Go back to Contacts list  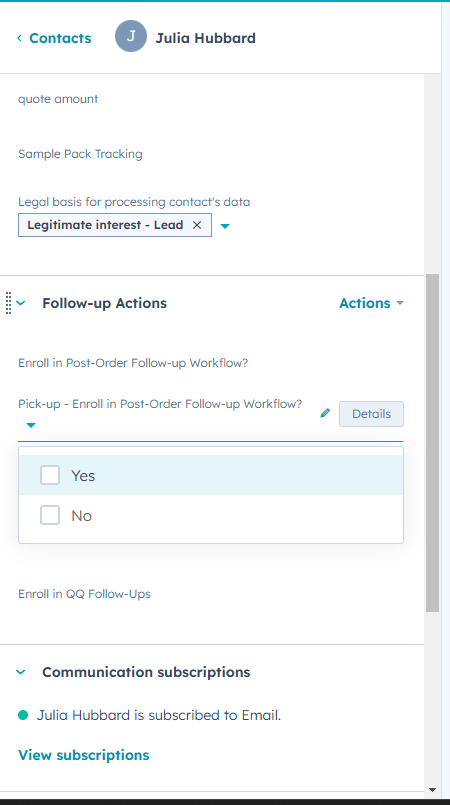click(x=60, y=38)
